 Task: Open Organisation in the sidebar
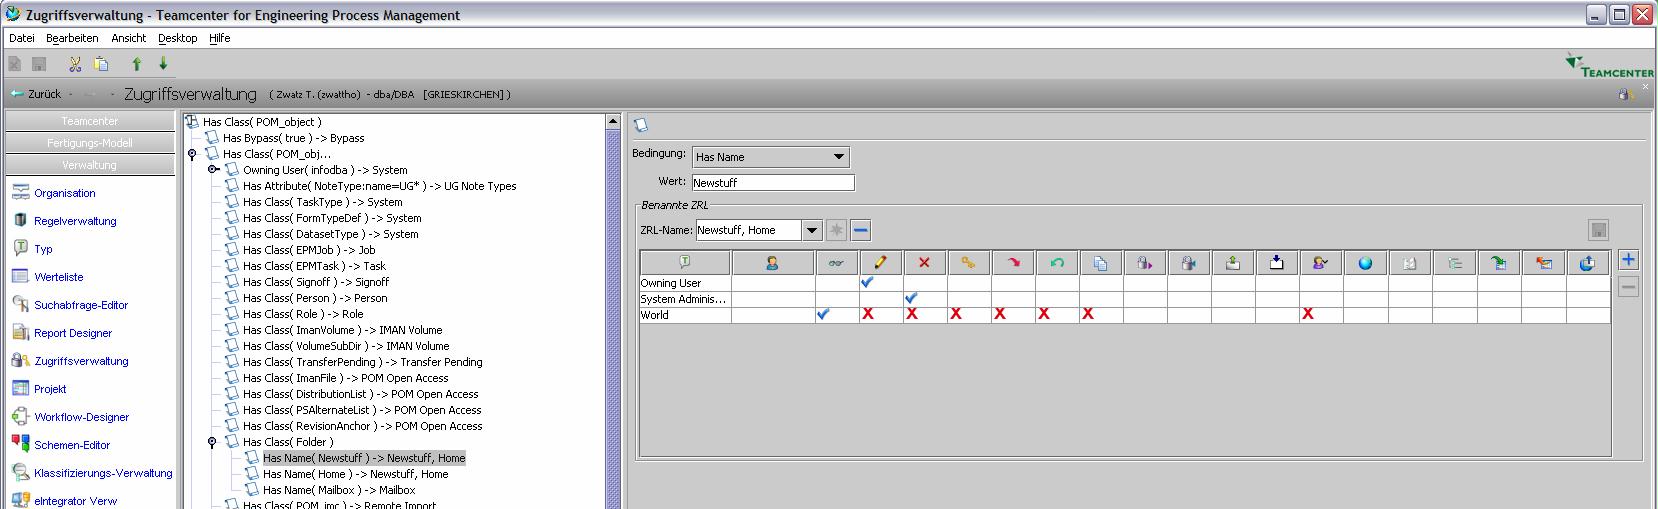pos(65,193)
